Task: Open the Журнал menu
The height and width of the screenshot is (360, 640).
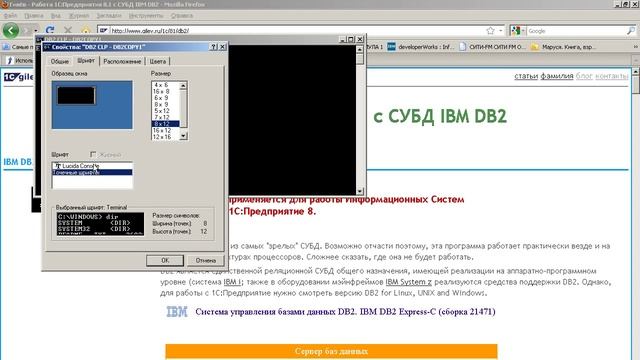Action: (79, 16)
